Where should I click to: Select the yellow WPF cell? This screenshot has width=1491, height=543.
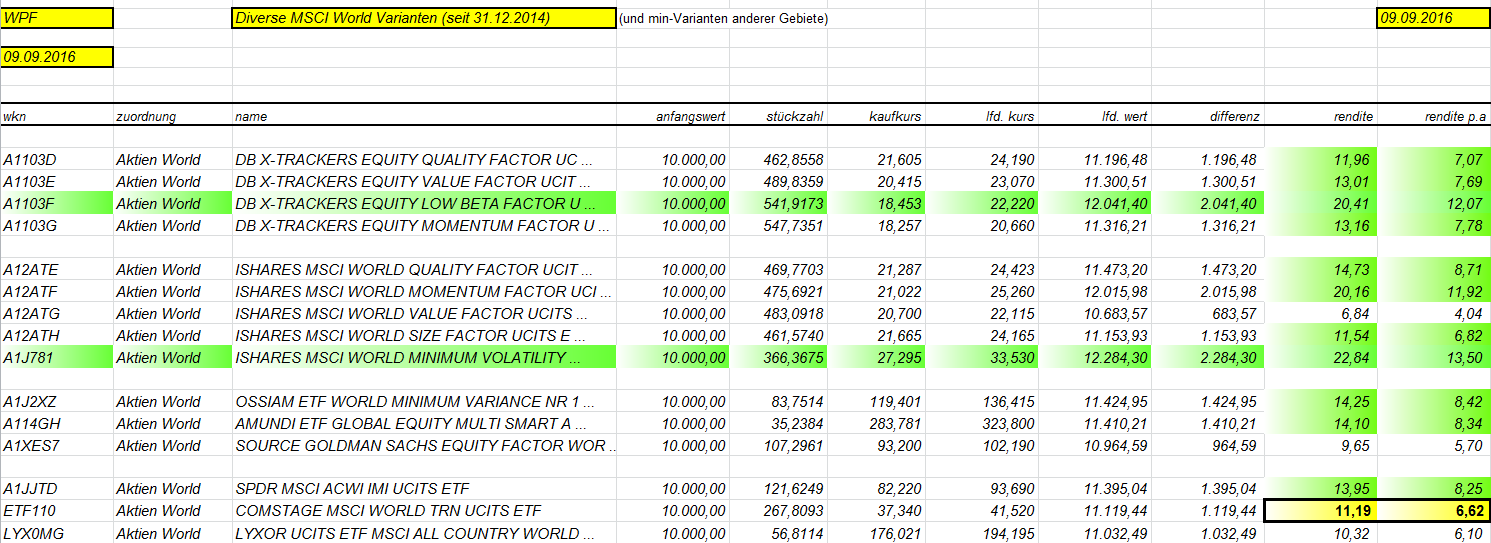[x=57, y=18]
